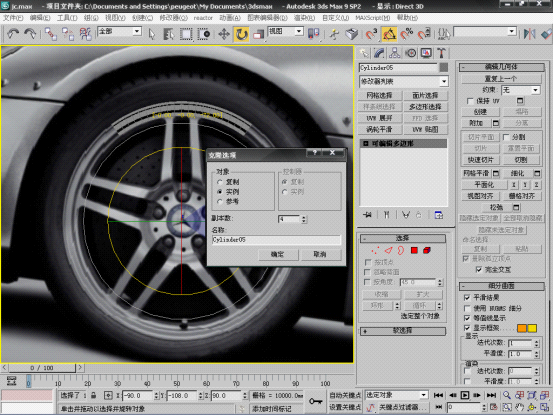Activate the Select and Scale tool
This screenshot has height=415, width=553.
(259, 34)
